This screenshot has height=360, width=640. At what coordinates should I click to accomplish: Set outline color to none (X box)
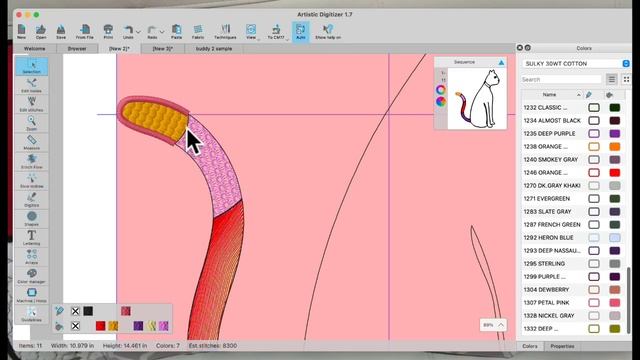click(x=75, y=311)
